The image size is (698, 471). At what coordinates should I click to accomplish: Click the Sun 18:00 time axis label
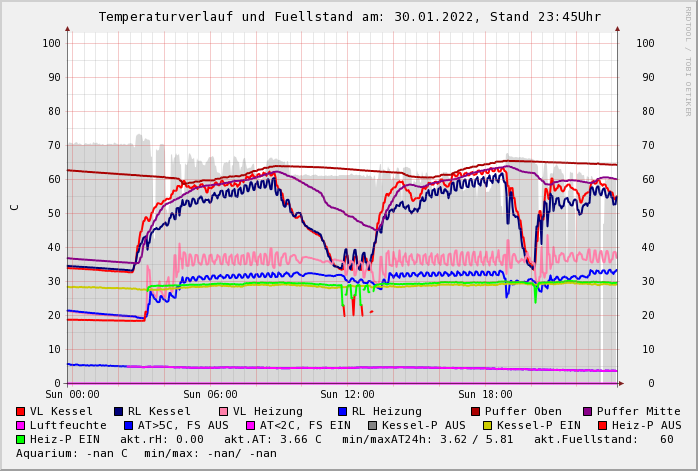click(x=485, y=395)
